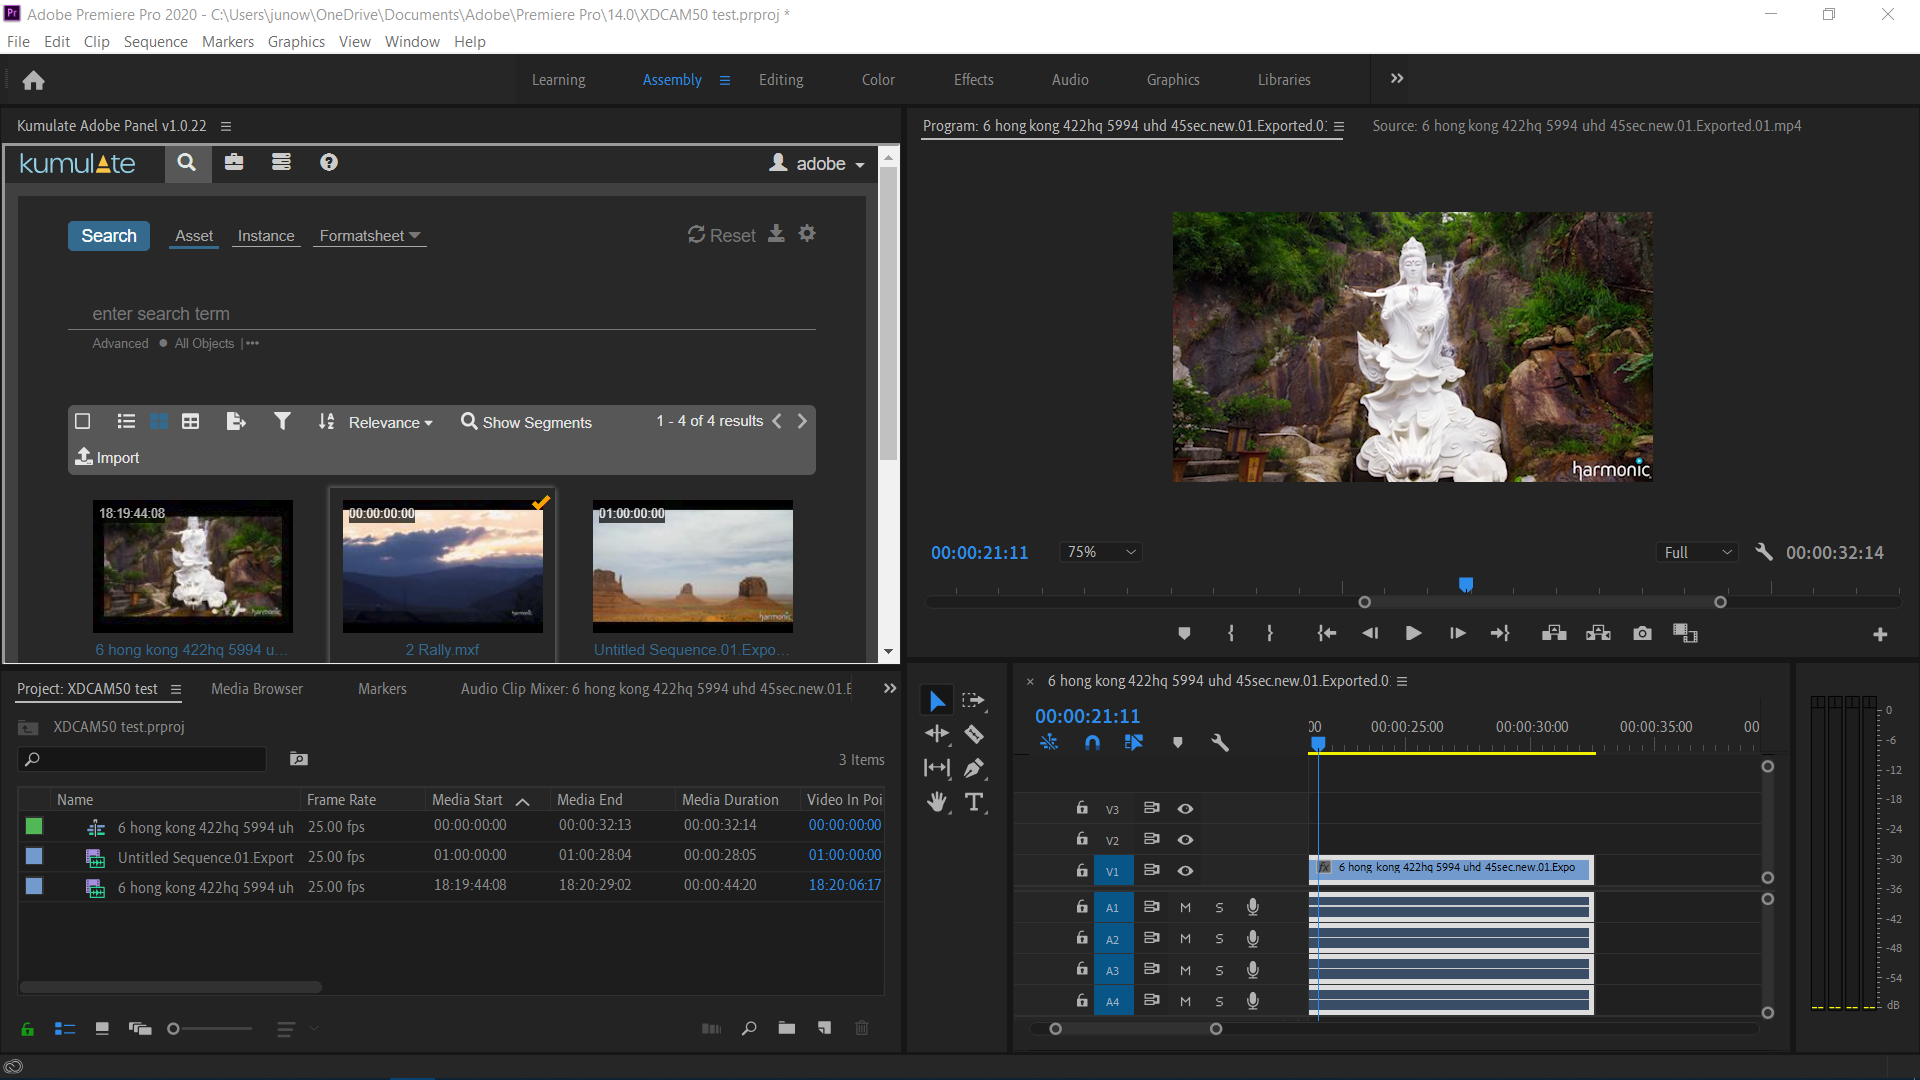Solo track A2

click(1219, 939)
